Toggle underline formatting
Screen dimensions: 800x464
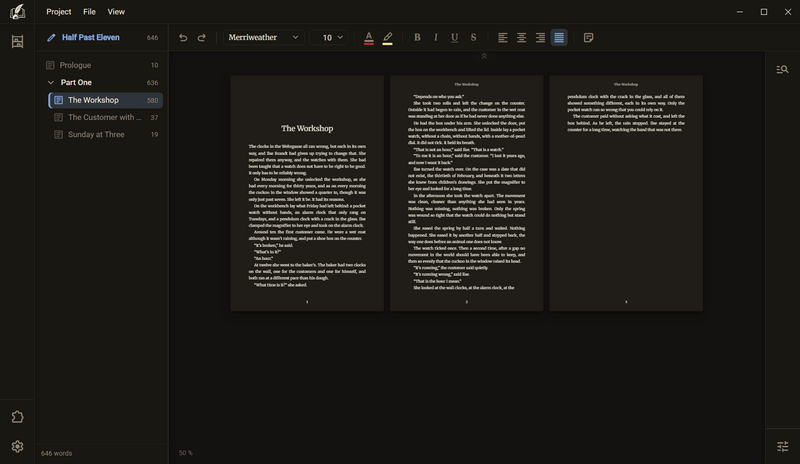455,38
